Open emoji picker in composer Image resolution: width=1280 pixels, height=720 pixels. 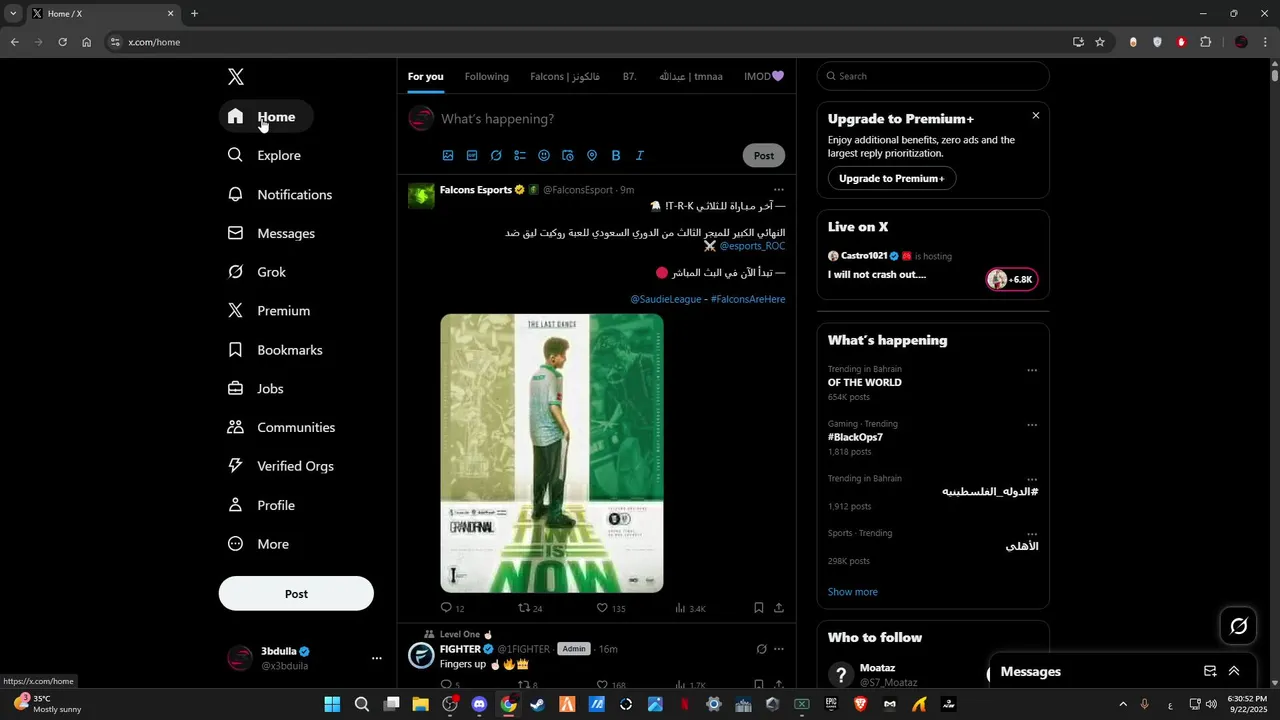pyautogui.click(x=544, y=155)
